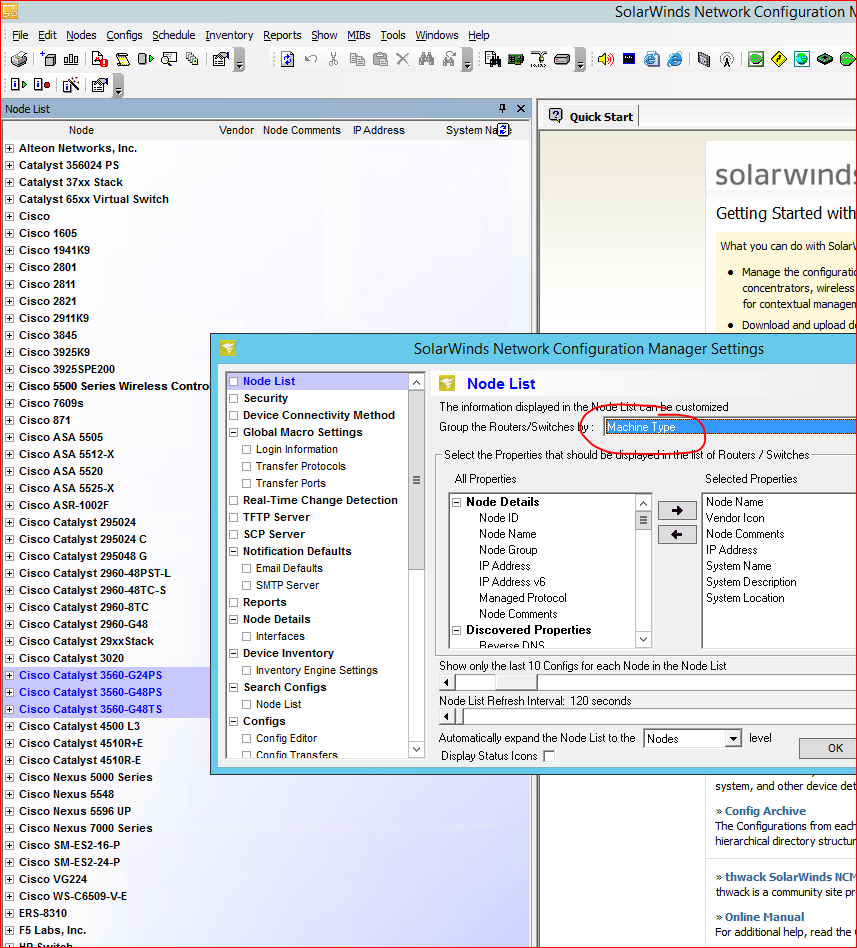This screenshot has height=948, width=857.
Task: Pin the Node List panel
Action: 502,108
